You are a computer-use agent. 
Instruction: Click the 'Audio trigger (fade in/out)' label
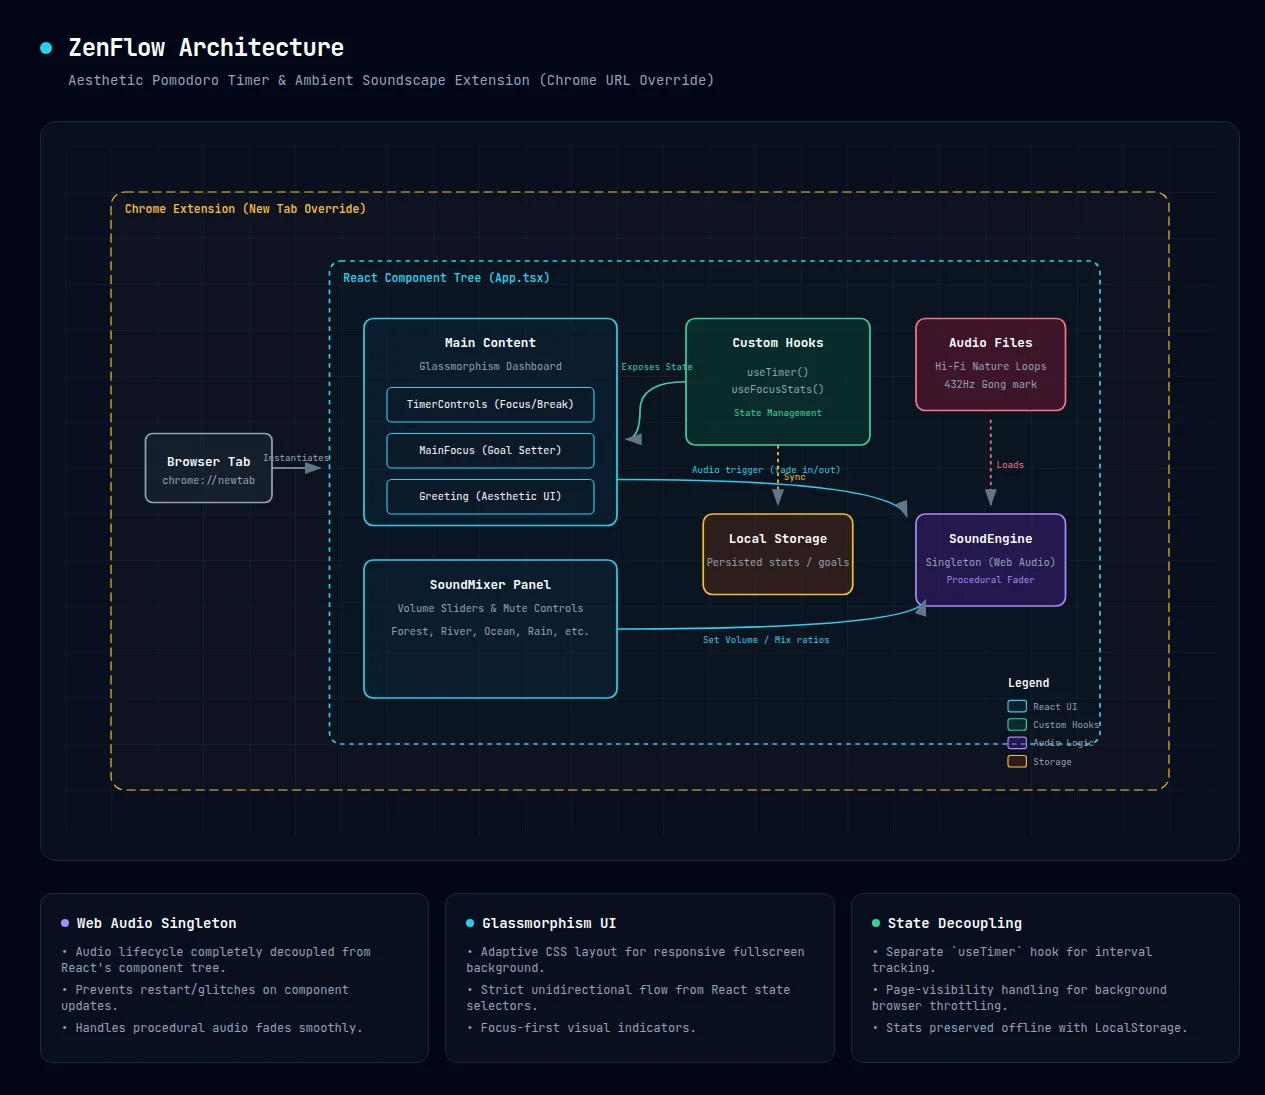pyautogui.click(x=766, y=470)
